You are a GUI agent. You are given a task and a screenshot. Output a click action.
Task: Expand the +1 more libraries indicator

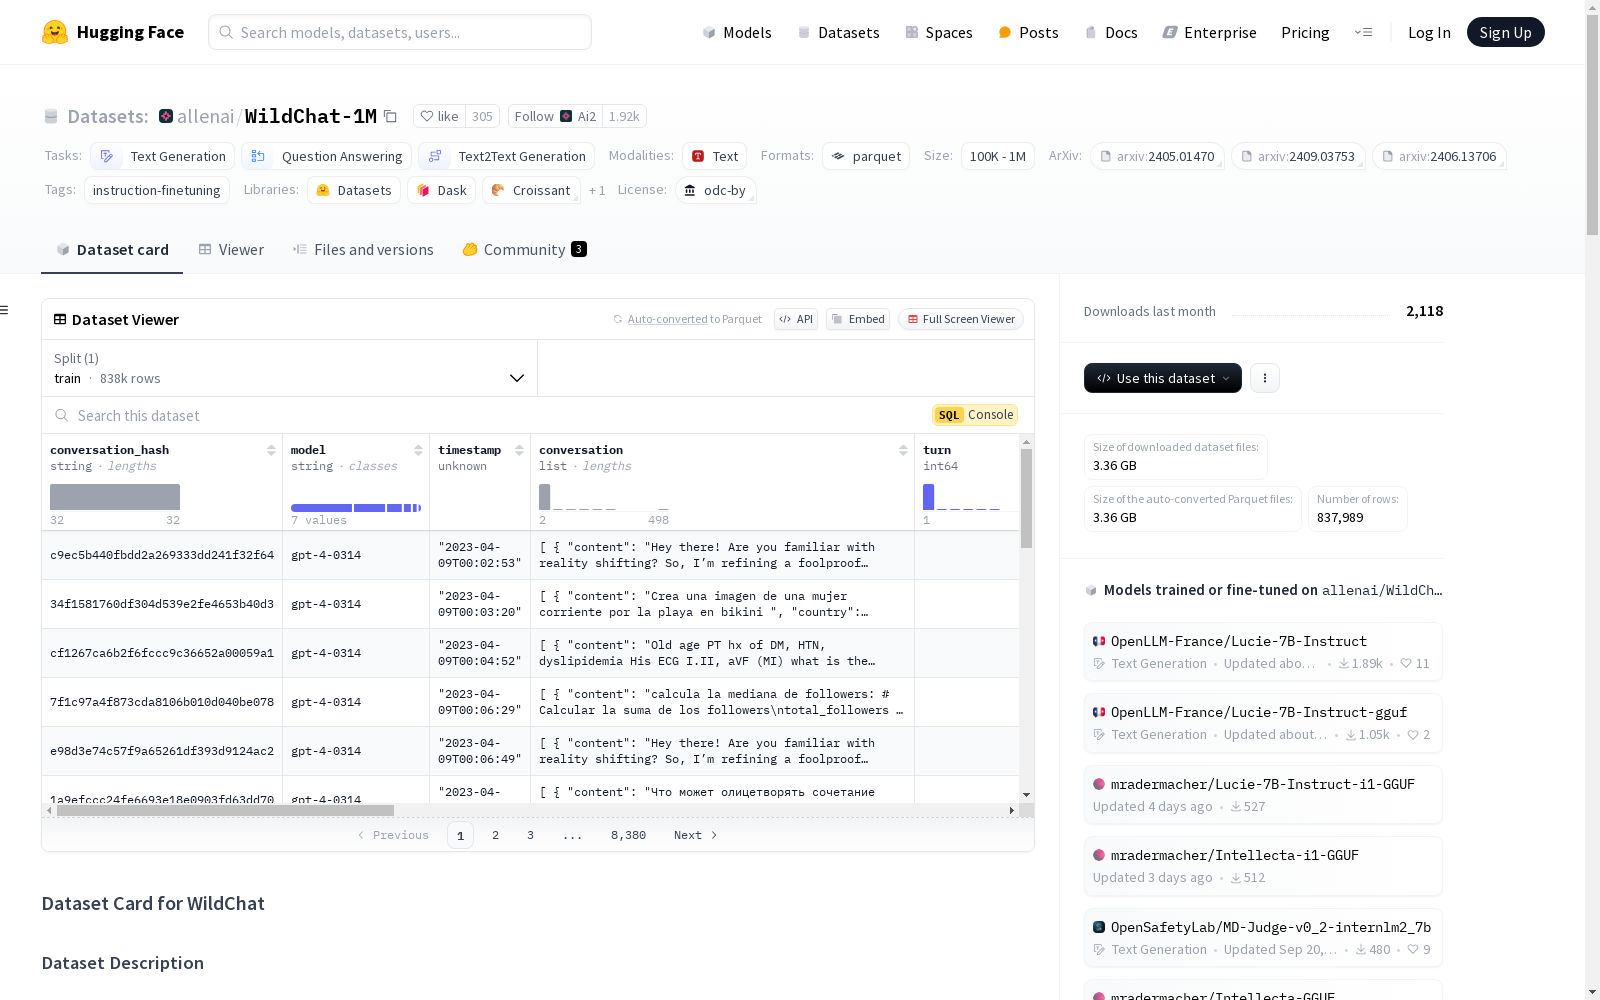click(x=597, y=190)
